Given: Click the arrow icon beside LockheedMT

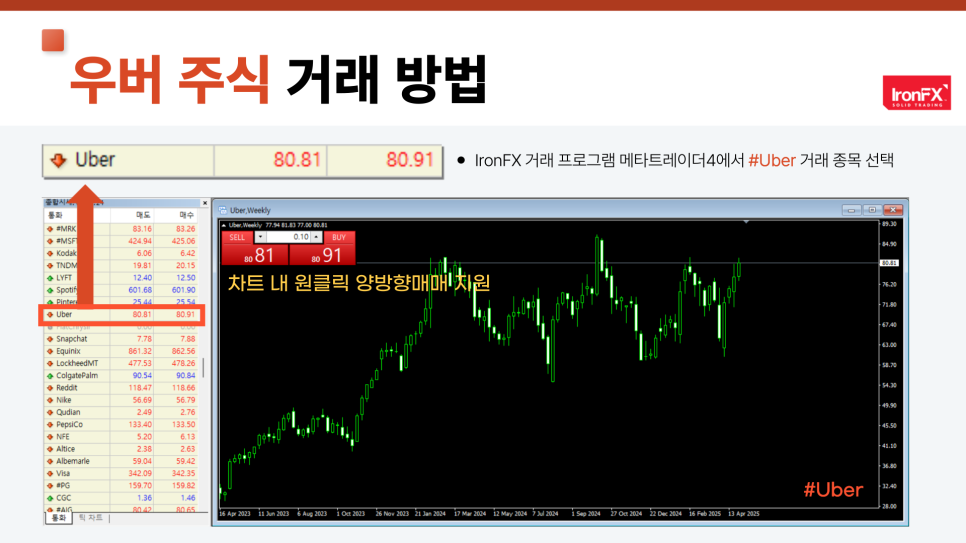Looking at the screenshot, I should coord(50,364).
